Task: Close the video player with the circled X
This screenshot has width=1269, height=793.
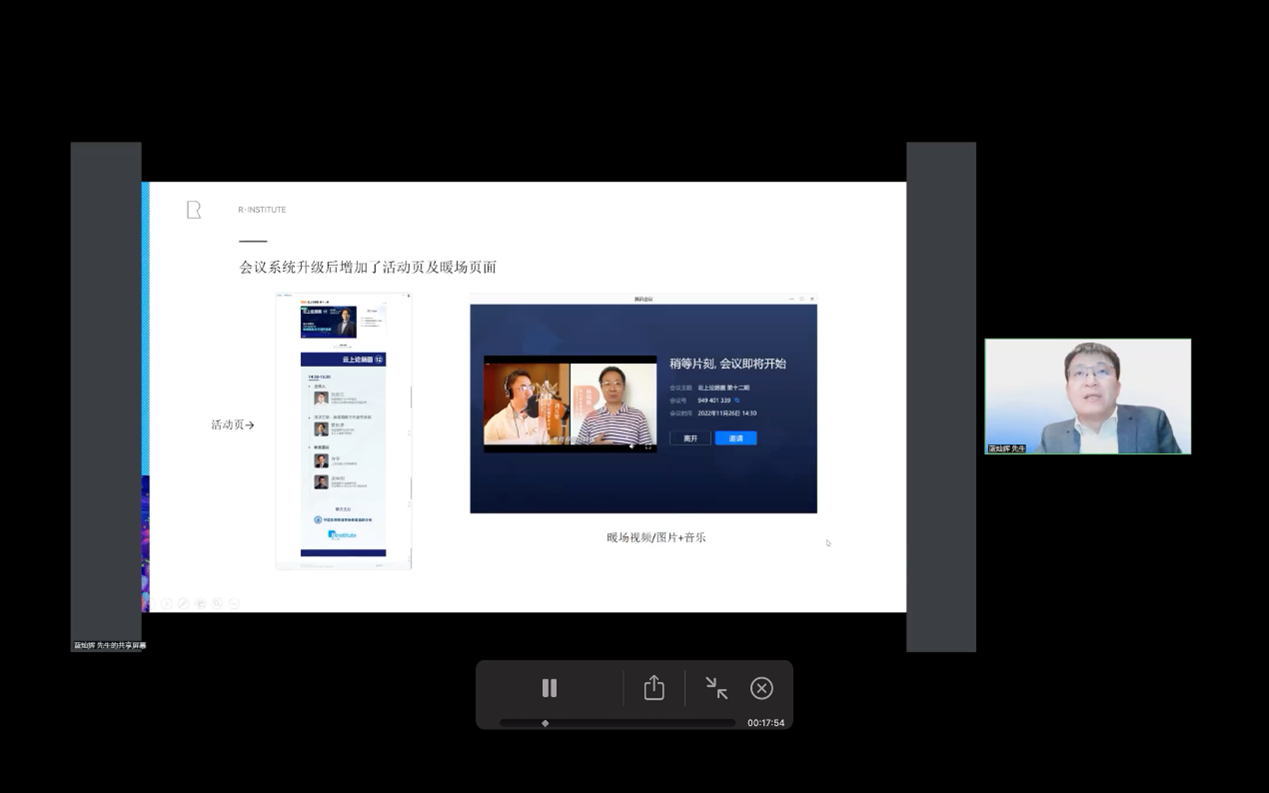Action: click(x=761, y=688)
